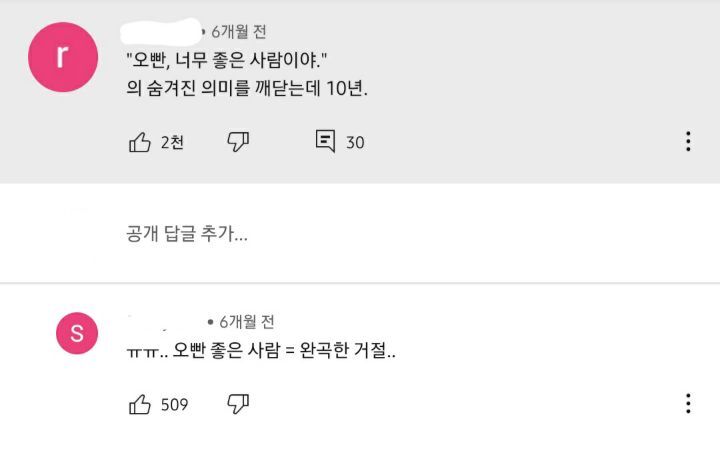Dislike the top comment by r
The height and width of the screenshot is (455, 720).
pyautogui.click(x=238, y=142)
